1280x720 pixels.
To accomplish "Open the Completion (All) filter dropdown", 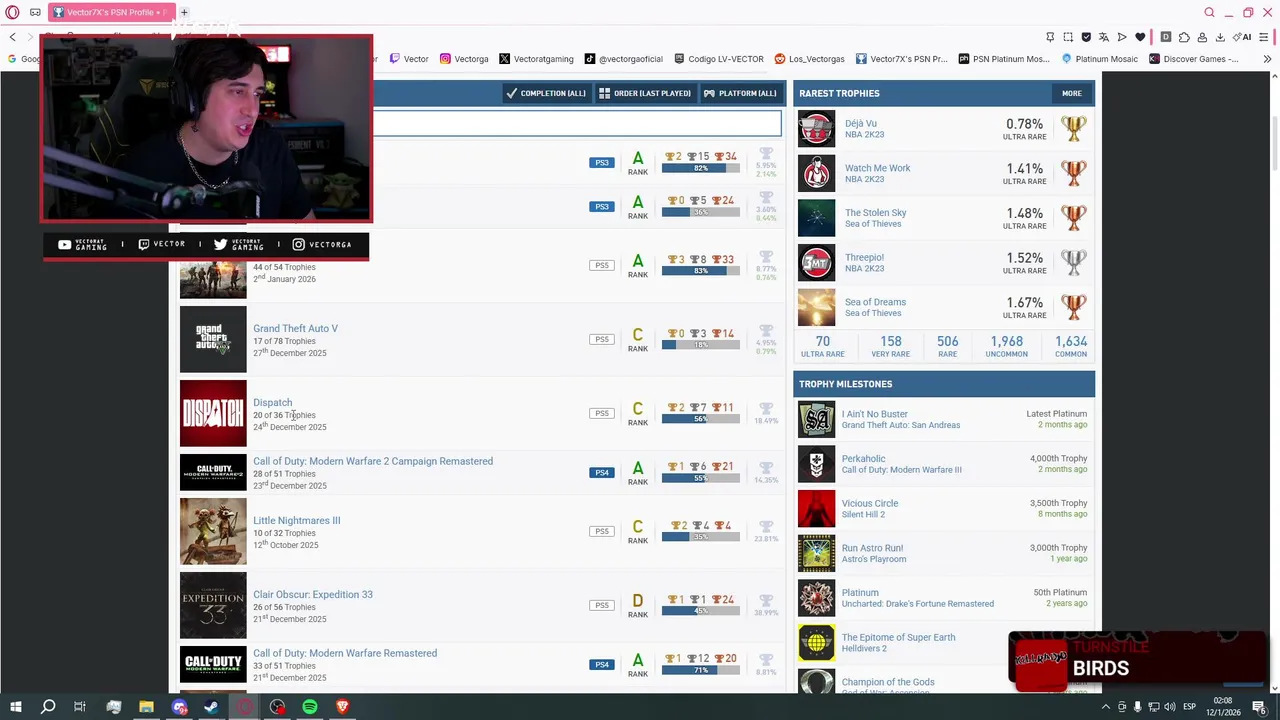I will 546,93.
